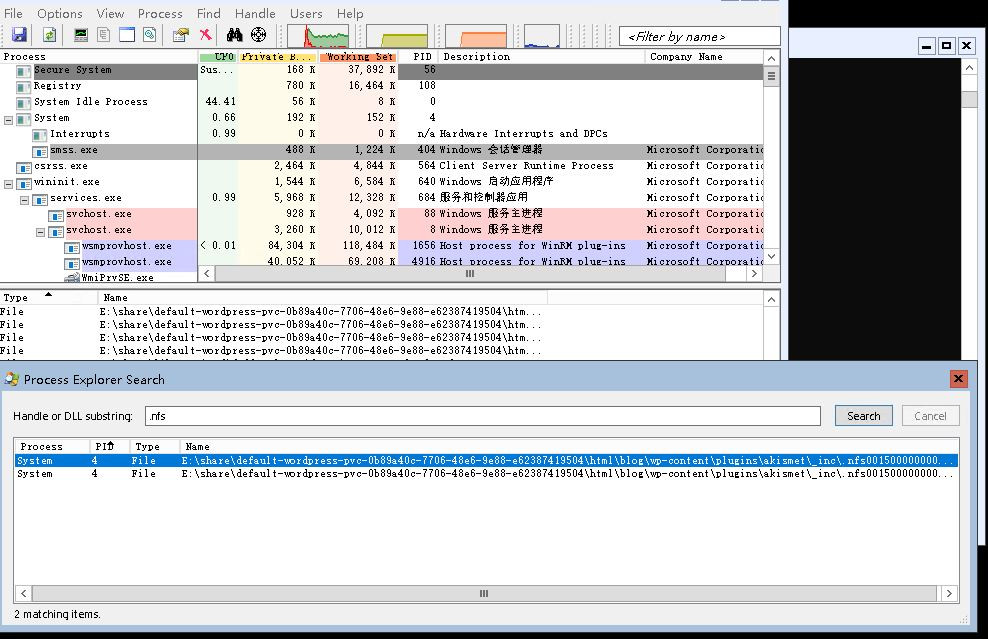Collapse the wininit.exe tree node

pos(8,184)
